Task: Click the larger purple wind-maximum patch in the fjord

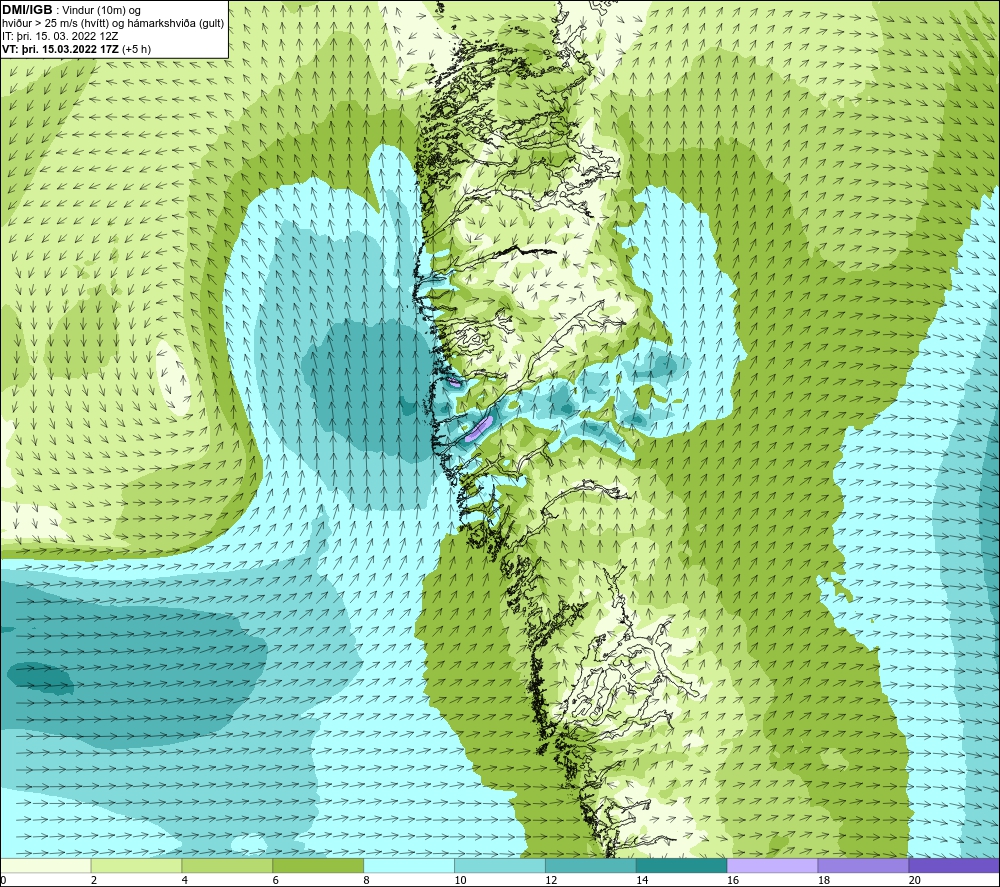Action: tap(478, 429)
